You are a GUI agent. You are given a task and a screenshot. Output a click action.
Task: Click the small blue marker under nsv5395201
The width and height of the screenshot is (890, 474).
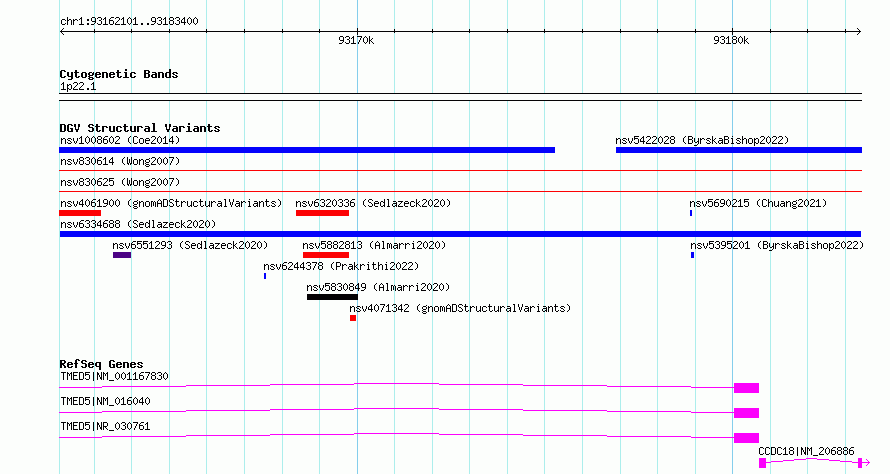(692, 255)
